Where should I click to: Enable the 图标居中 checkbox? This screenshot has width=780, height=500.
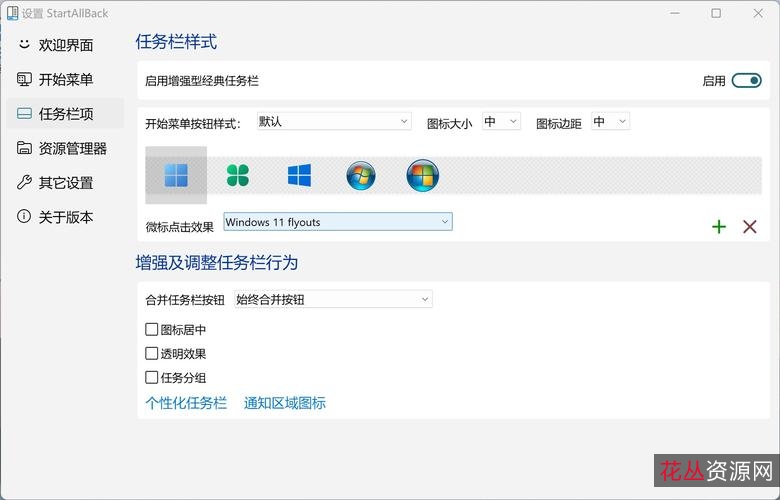pyautogui.click(x=152, y=329)
